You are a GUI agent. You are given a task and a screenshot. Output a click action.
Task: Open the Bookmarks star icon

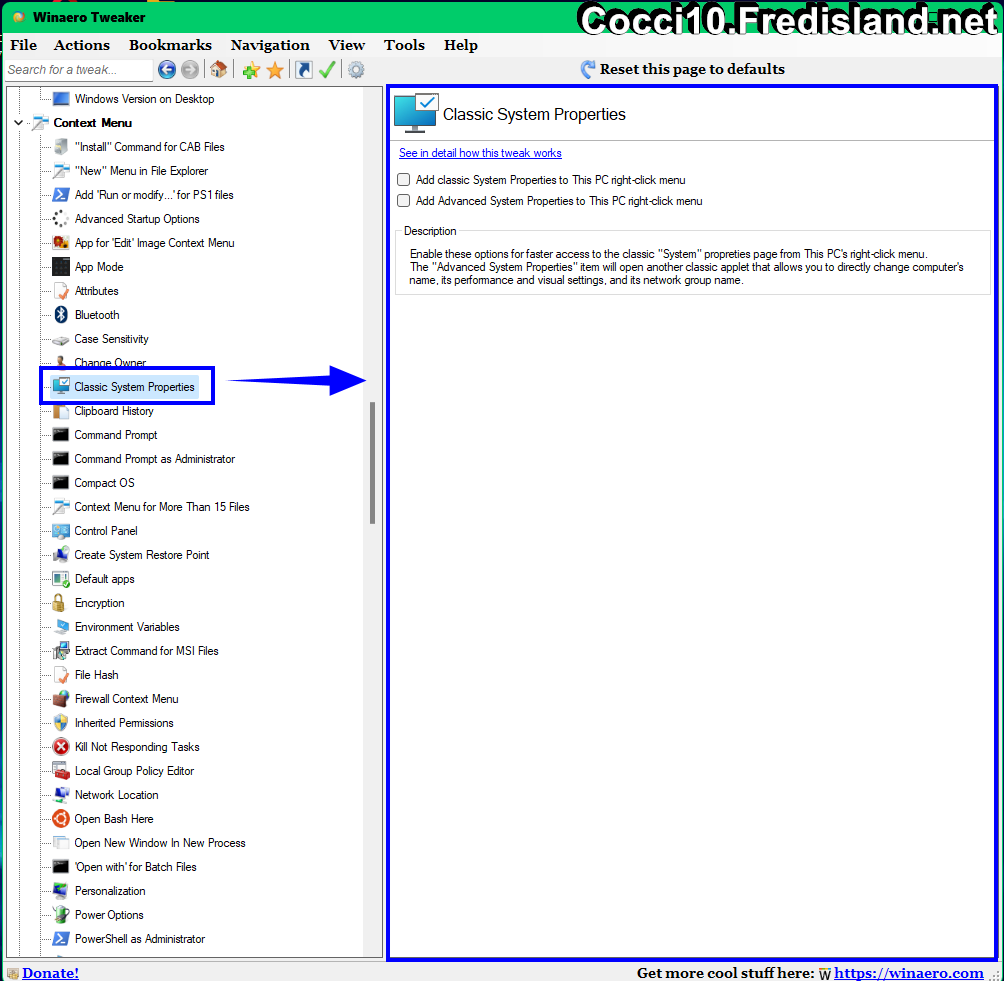click(x=275, y=69)
